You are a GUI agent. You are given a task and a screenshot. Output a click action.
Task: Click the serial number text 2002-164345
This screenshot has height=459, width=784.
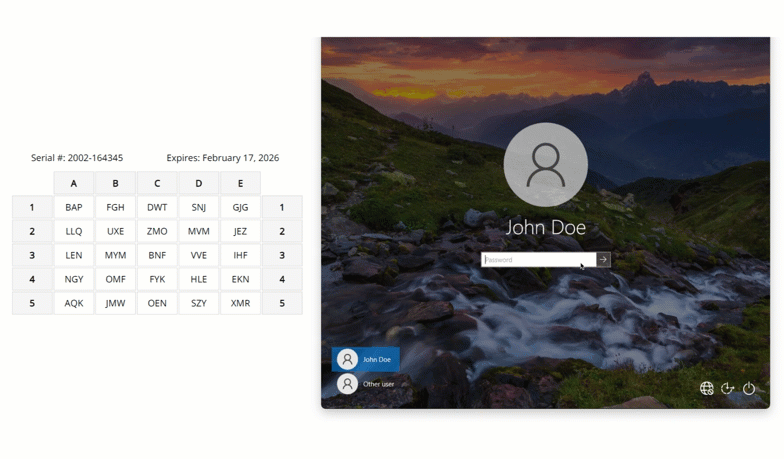(95, 158)
